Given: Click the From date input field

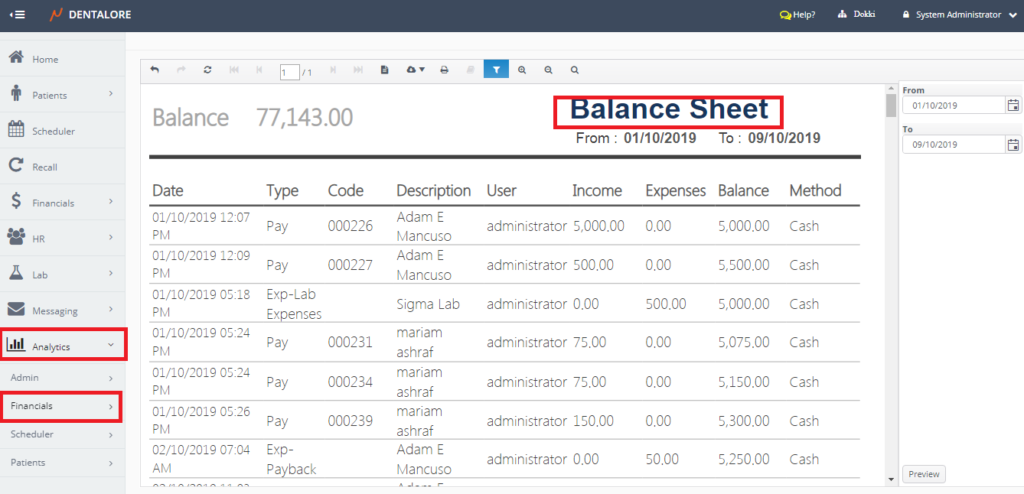Looking at the screenshot, I should (x=953, y=105).
